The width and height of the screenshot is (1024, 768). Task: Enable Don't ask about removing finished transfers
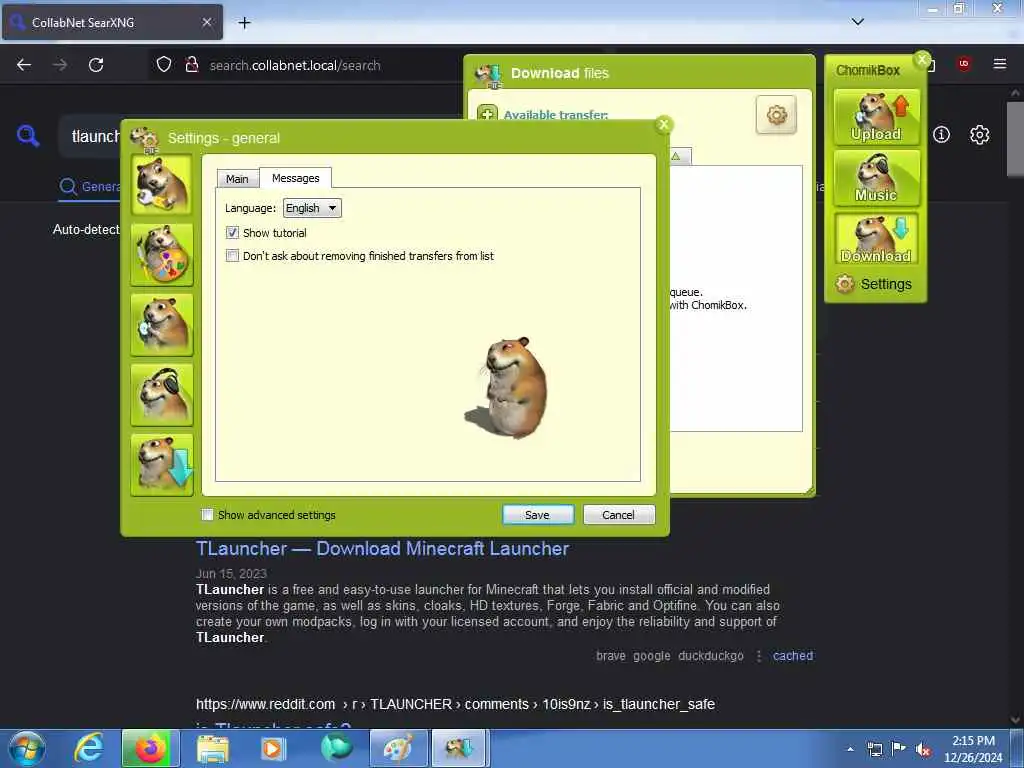click(x=232, y=255)
